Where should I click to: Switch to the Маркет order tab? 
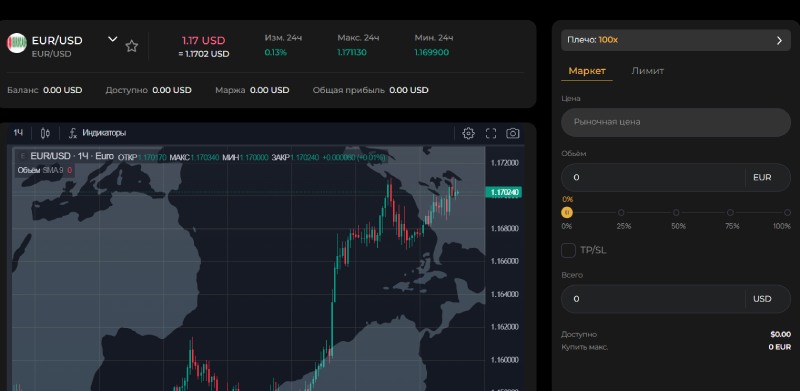coord(587,71)
